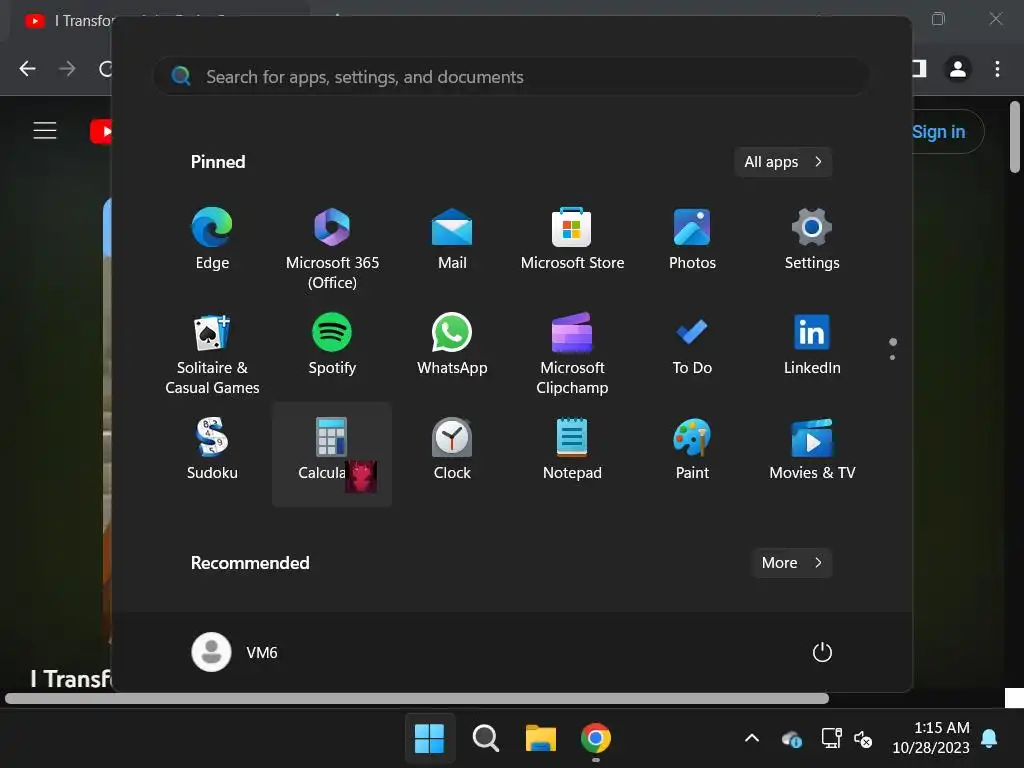1024x768 pixels.
Task: Click the Windows Start button on taskbar
Action: point(429,738)
